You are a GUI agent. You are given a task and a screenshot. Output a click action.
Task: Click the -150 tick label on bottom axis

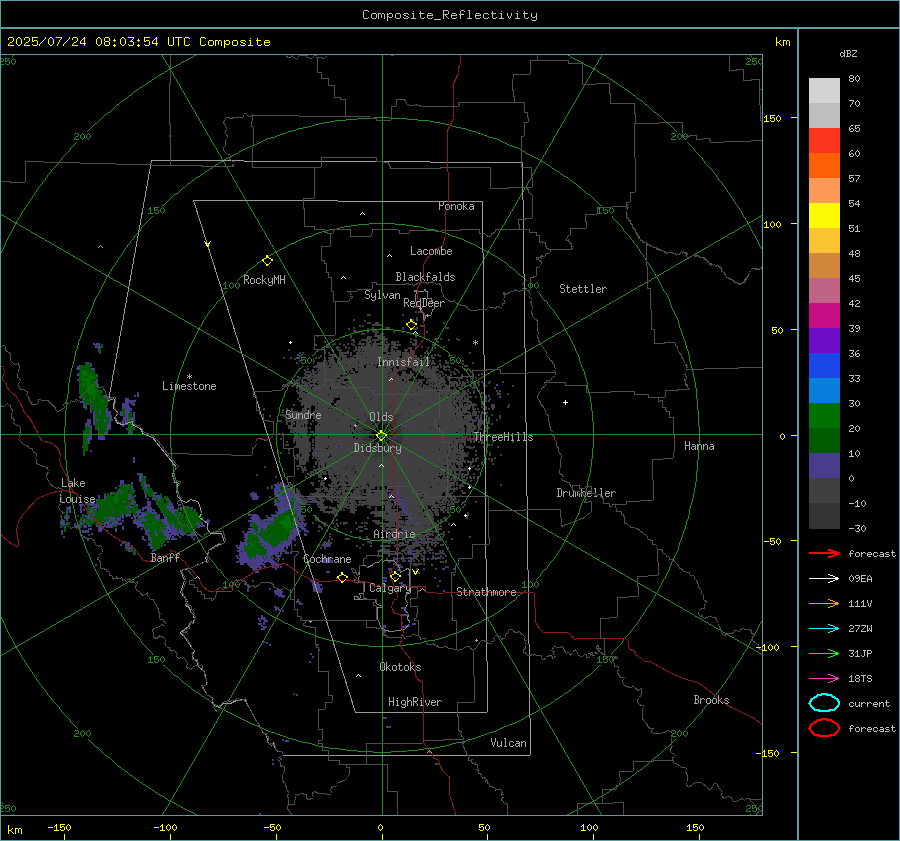point(59,827)
